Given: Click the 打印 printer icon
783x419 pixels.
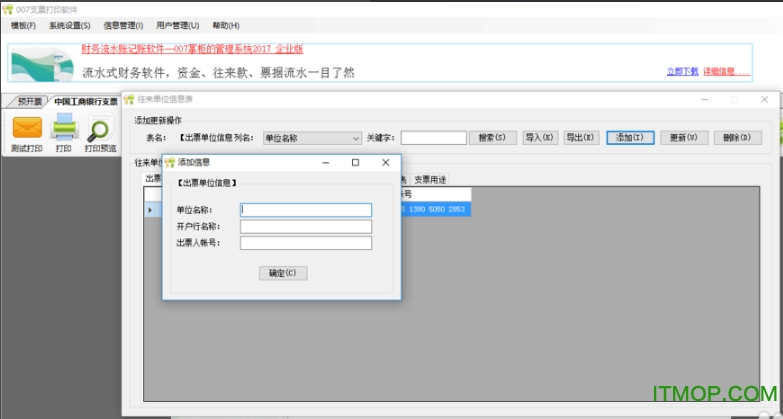Looking at the screenshot, I should click(64, 128).
